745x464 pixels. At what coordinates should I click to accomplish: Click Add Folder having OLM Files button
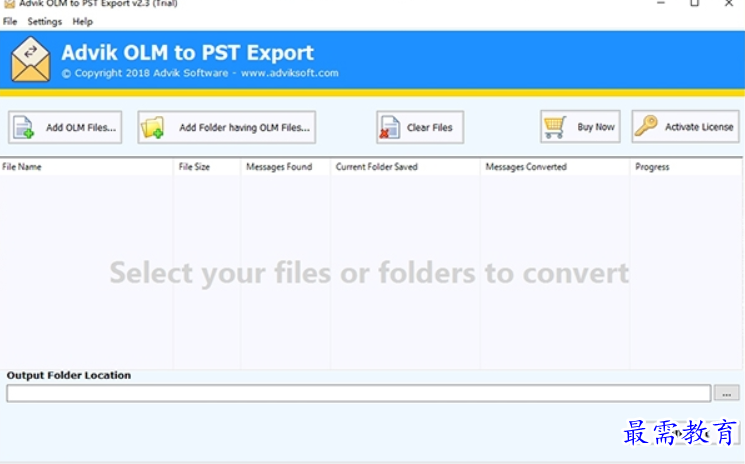pyautogui.click(x=227, y=127)
